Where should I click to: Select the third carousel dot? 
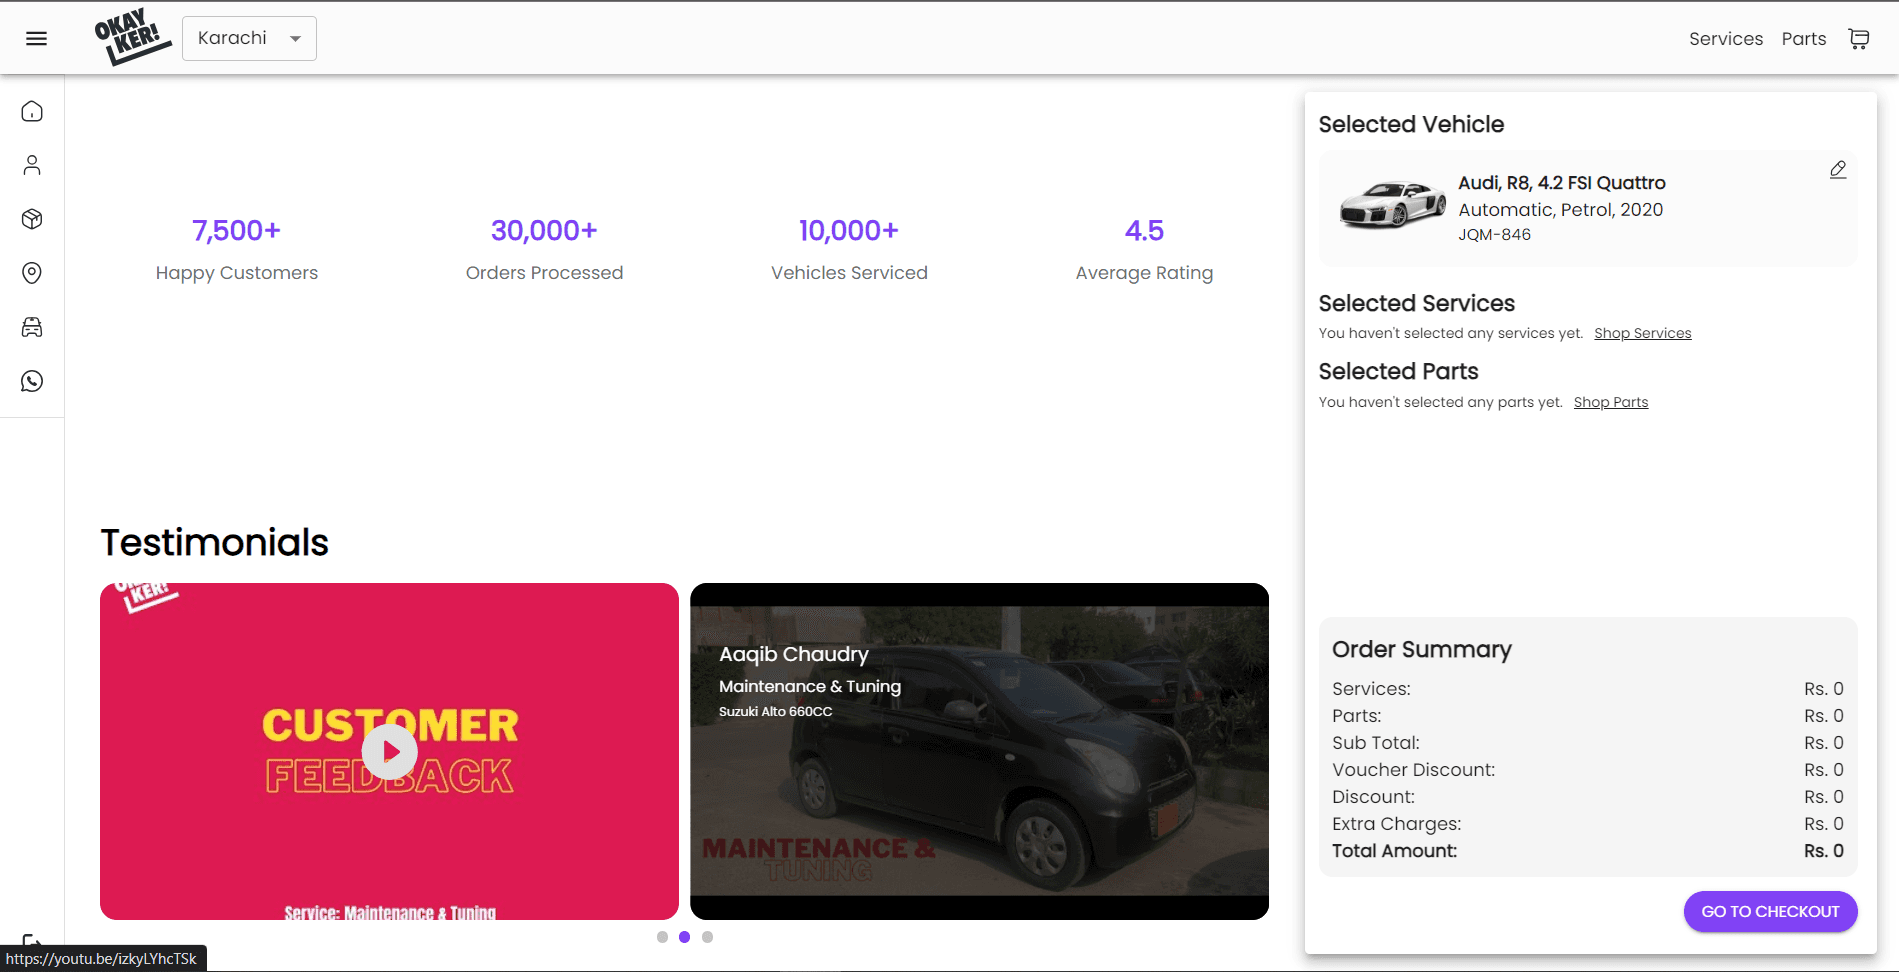tap(707, 937)
